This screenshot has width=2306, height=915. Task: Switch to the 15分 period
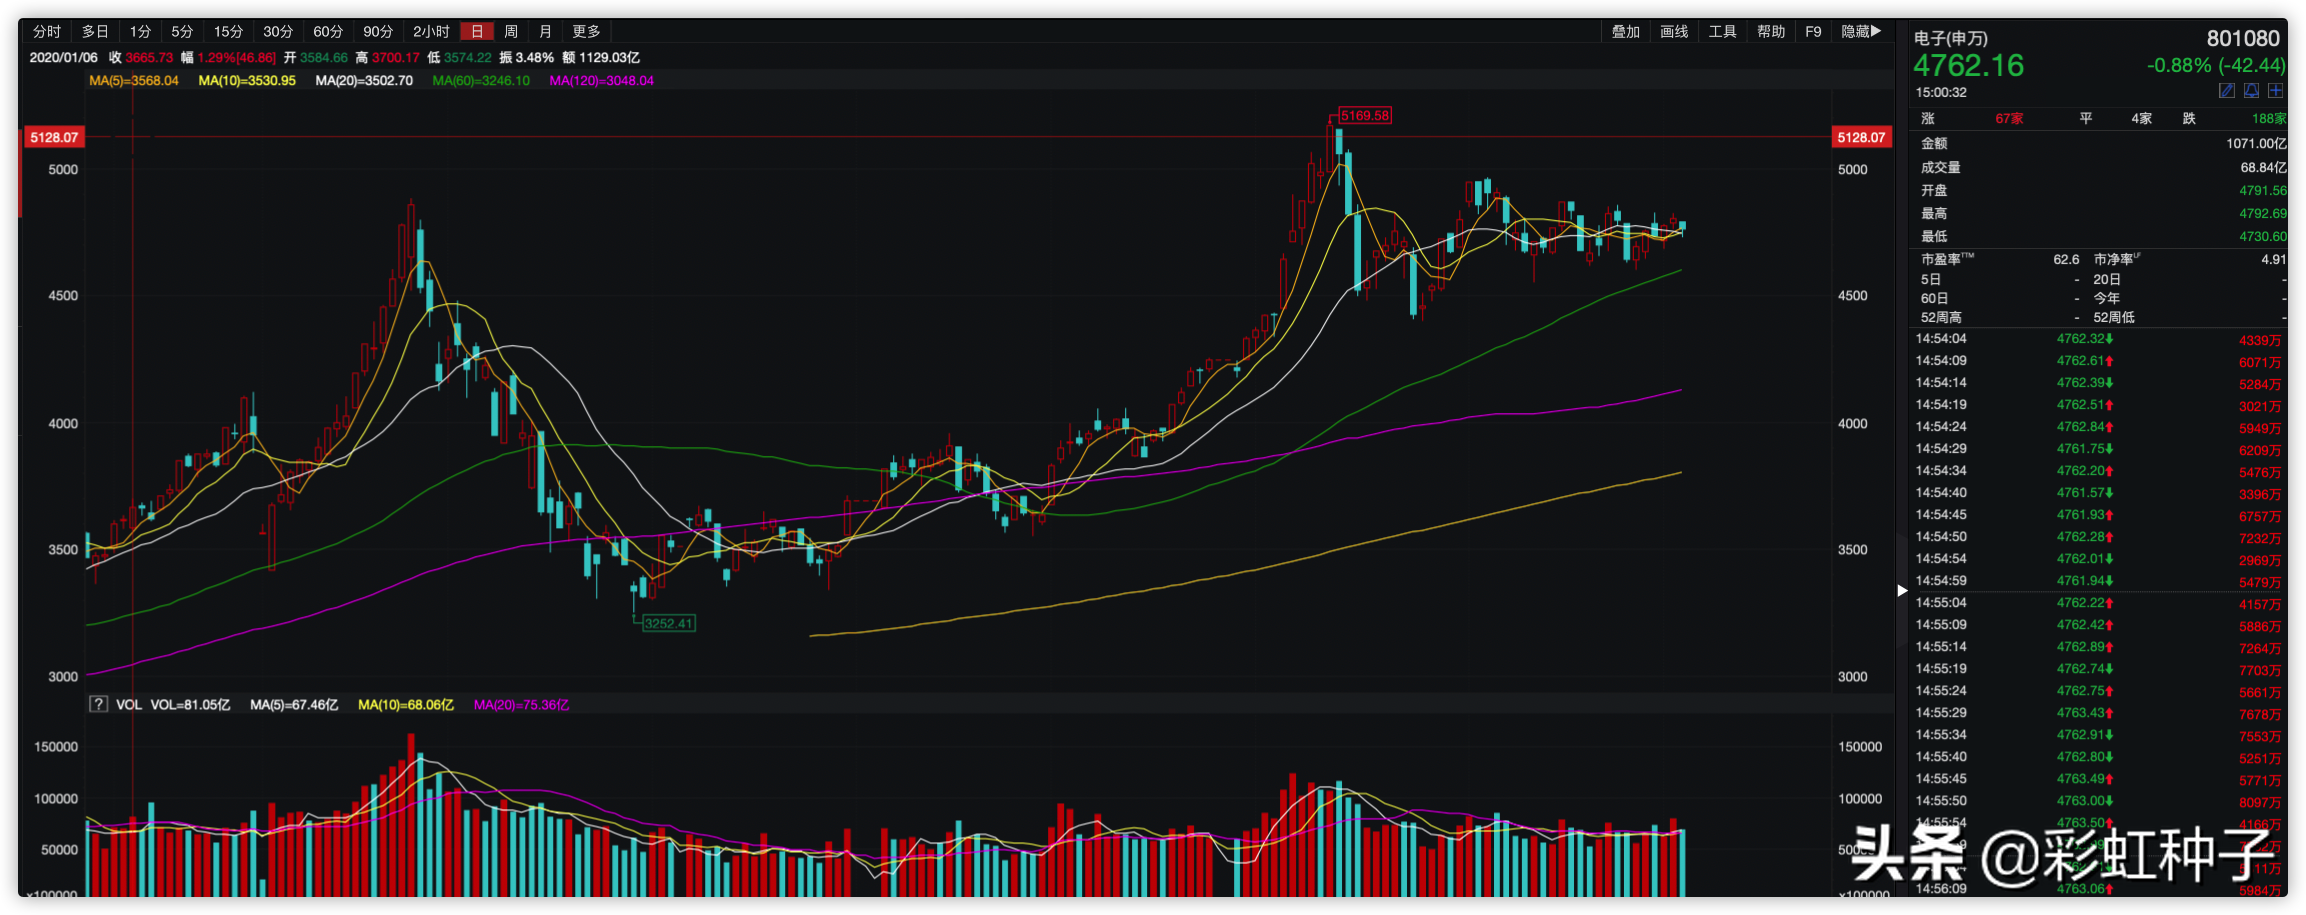click(228, 32)
